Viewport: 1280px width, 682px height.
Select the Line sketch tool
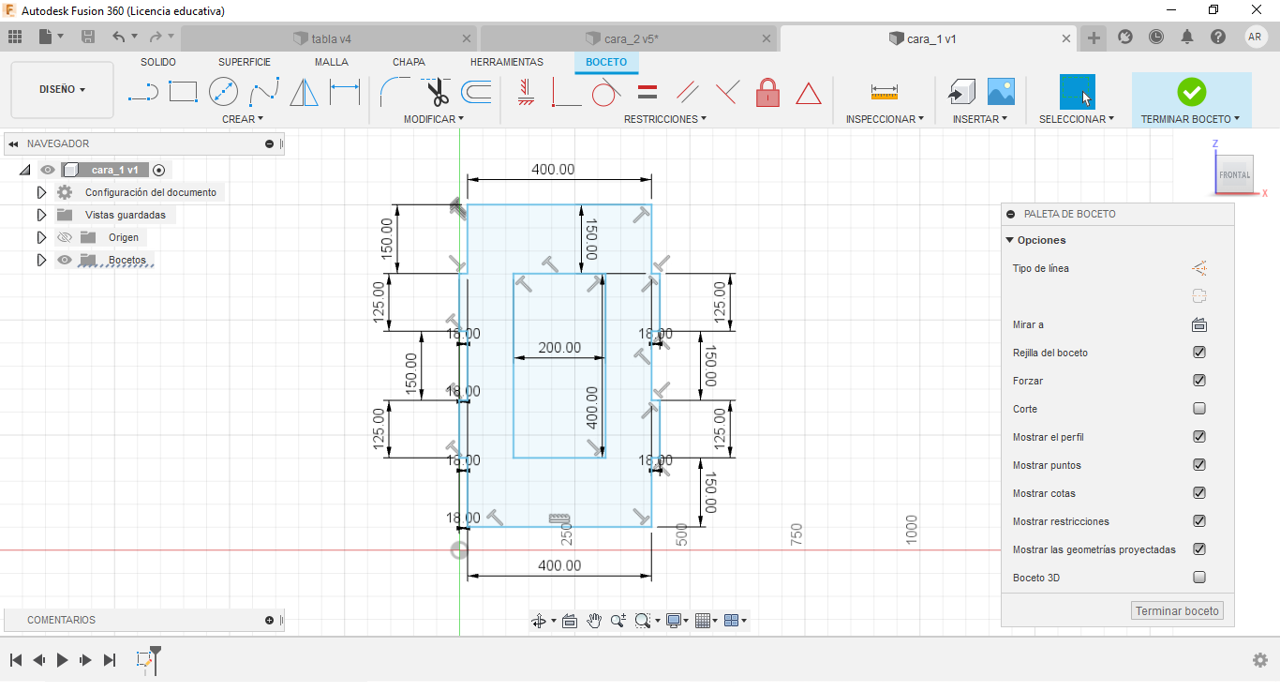tap(143, 93)
